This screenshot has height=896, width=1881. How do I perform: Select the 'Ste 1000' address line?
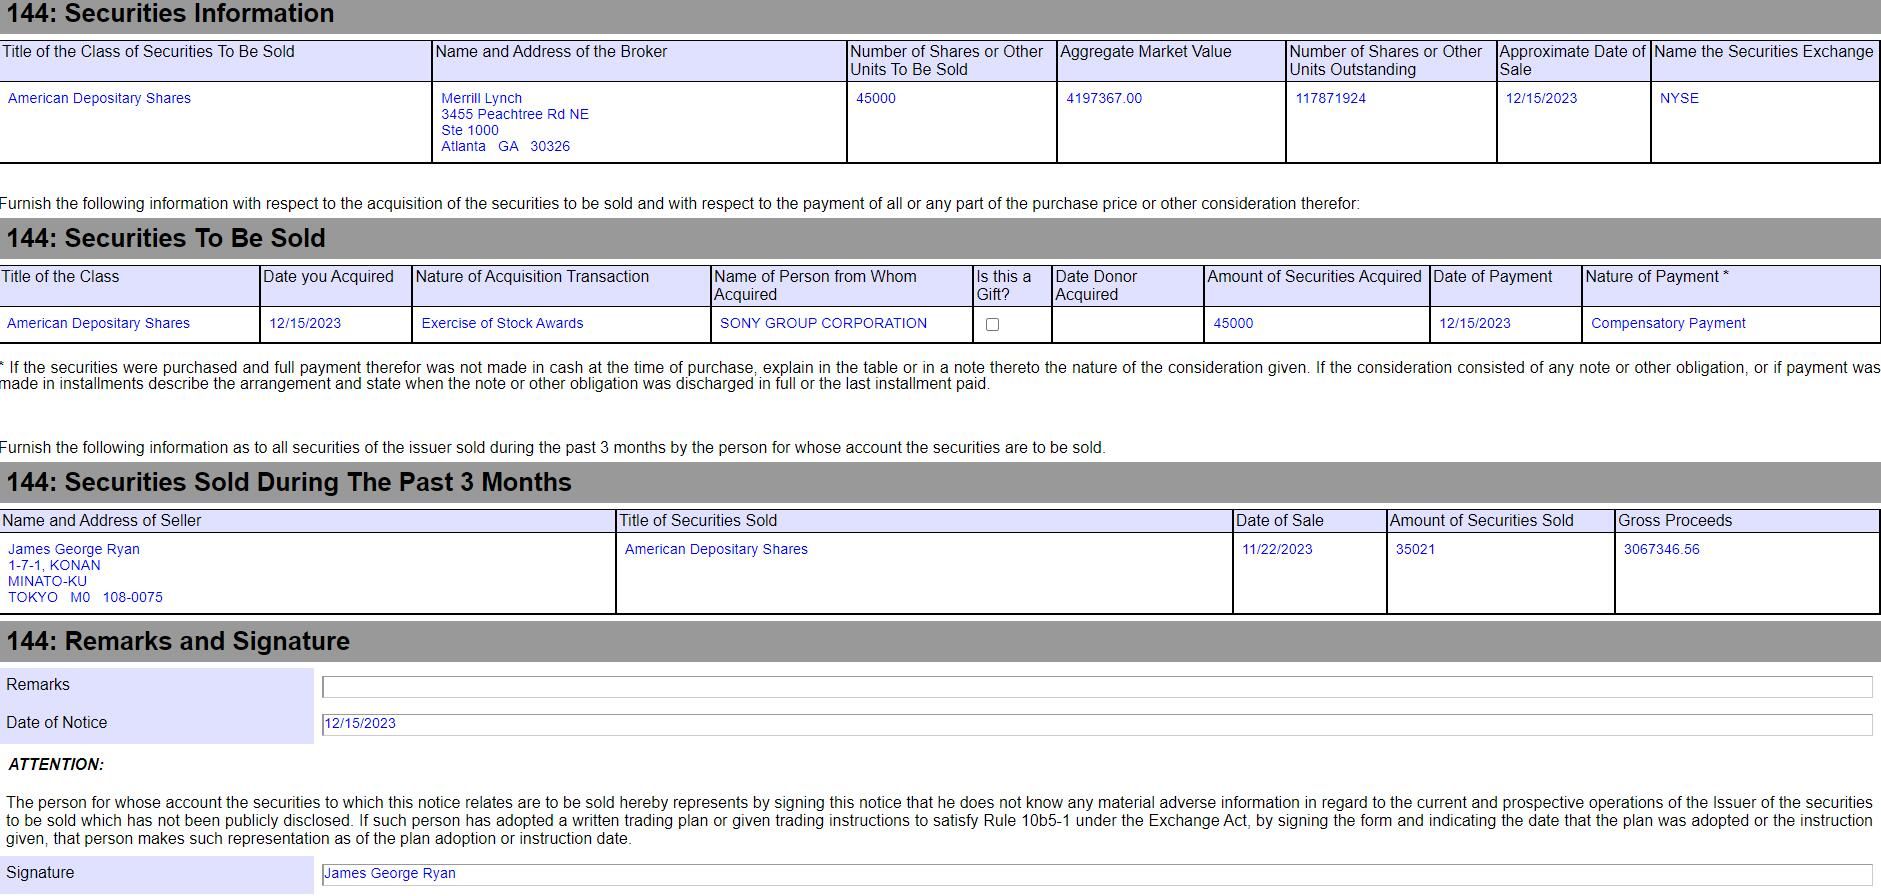[470, 130]
